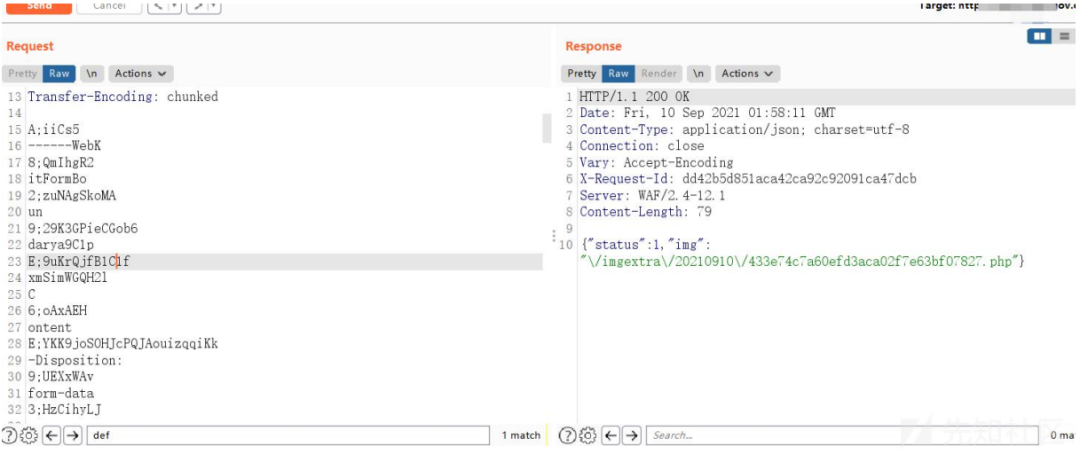
Task: Open the Response Actions dropdown
Action: point(747,73)
